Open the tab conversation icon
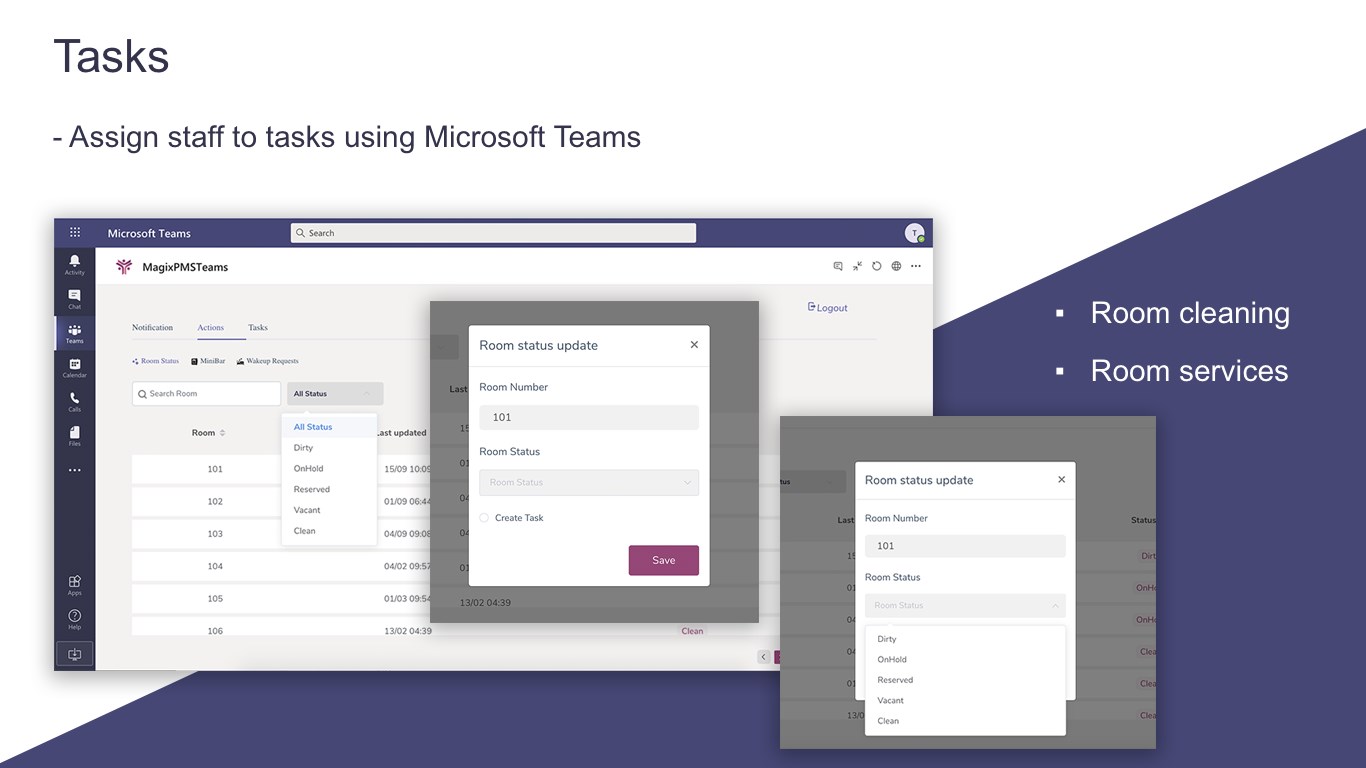This screenshot has width=1366, height=768. coord(838,266)
